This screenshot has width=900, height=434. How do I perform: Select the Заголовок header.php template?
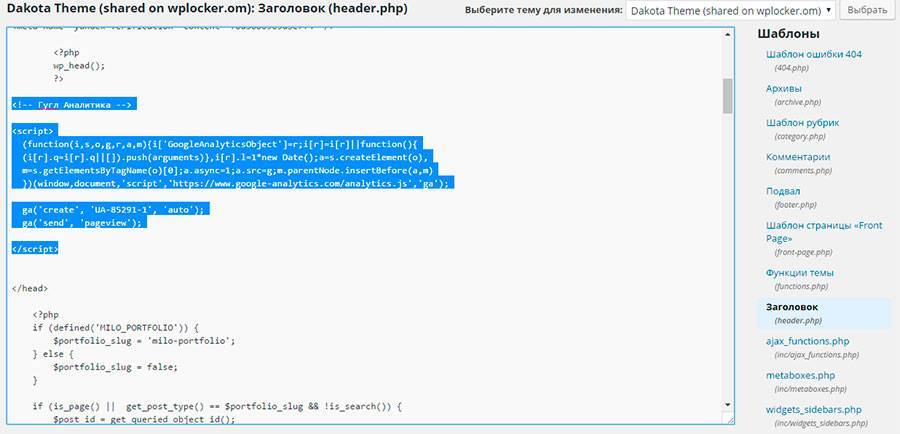826,313
